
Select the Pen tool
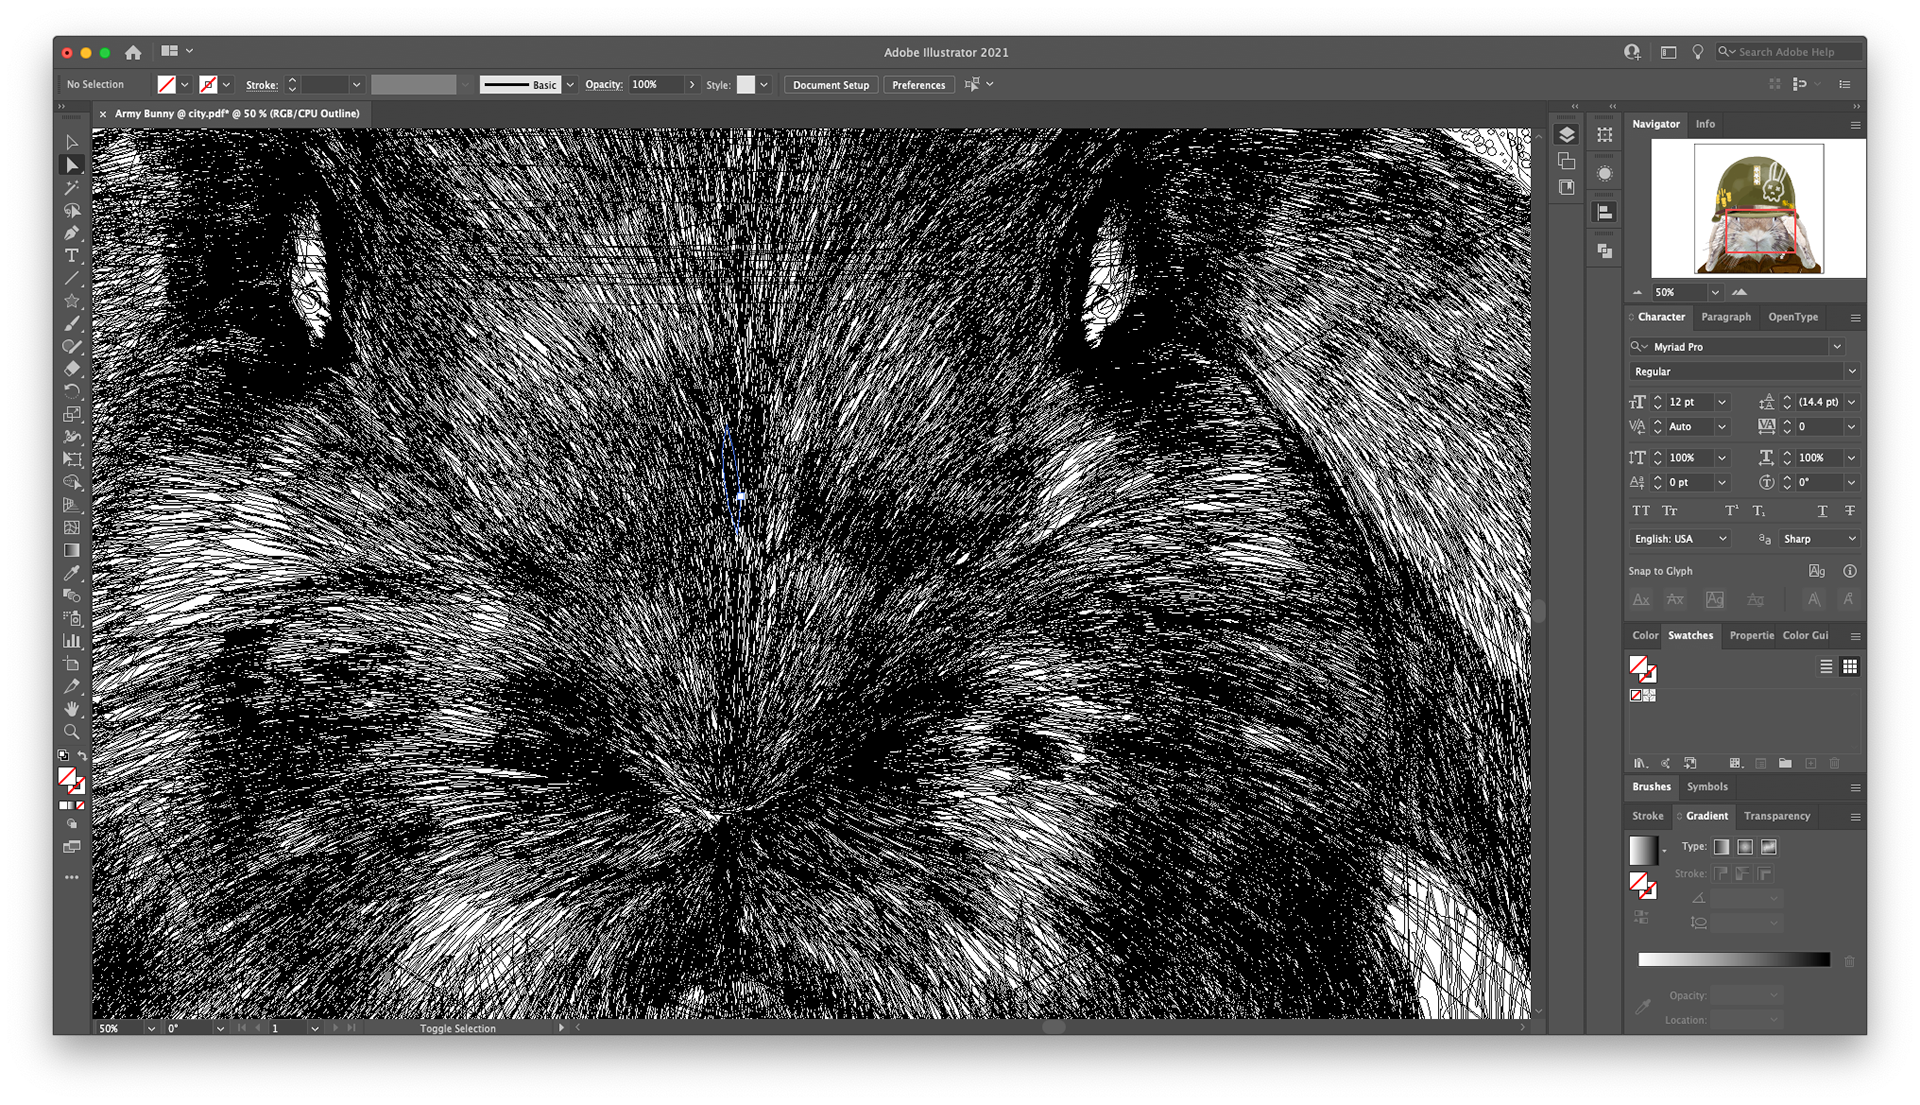pyautogui.click(x=72, y=233)
